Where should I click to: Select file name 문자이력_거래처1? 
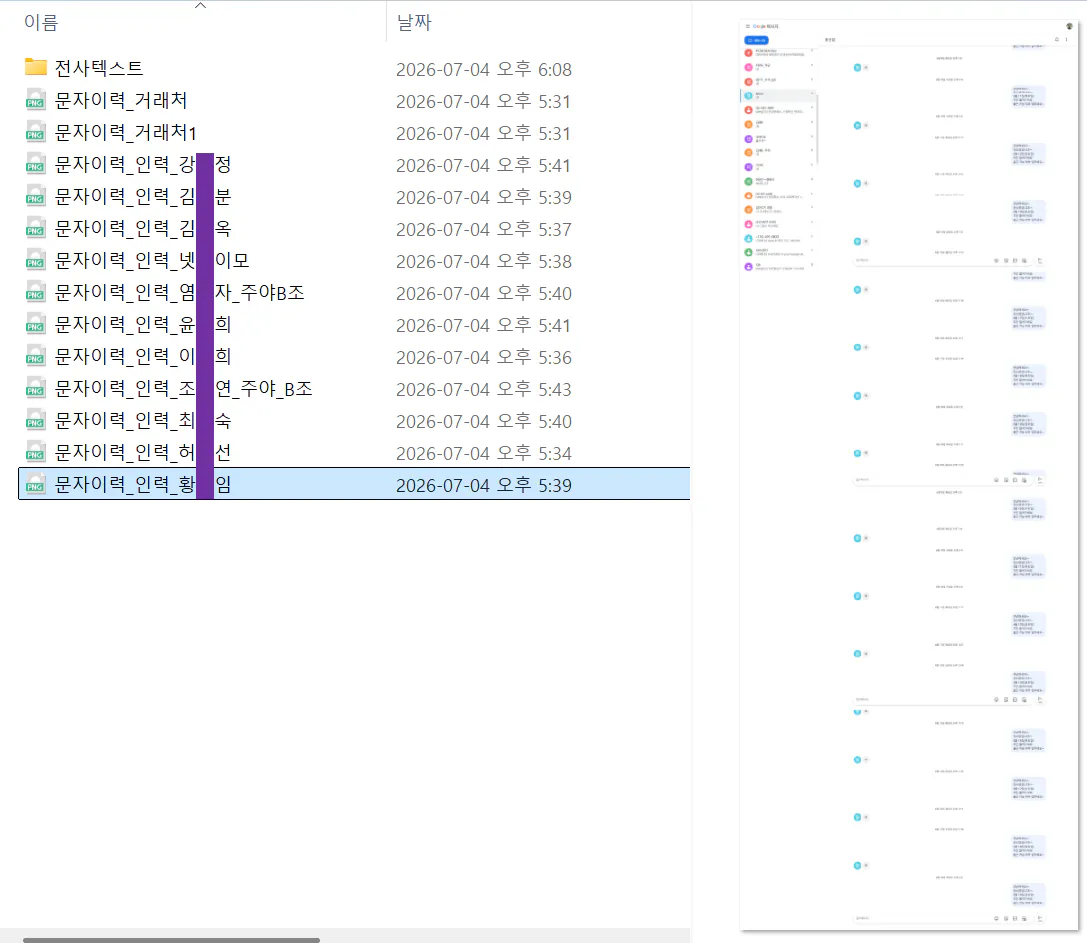[x=125, y=132]
